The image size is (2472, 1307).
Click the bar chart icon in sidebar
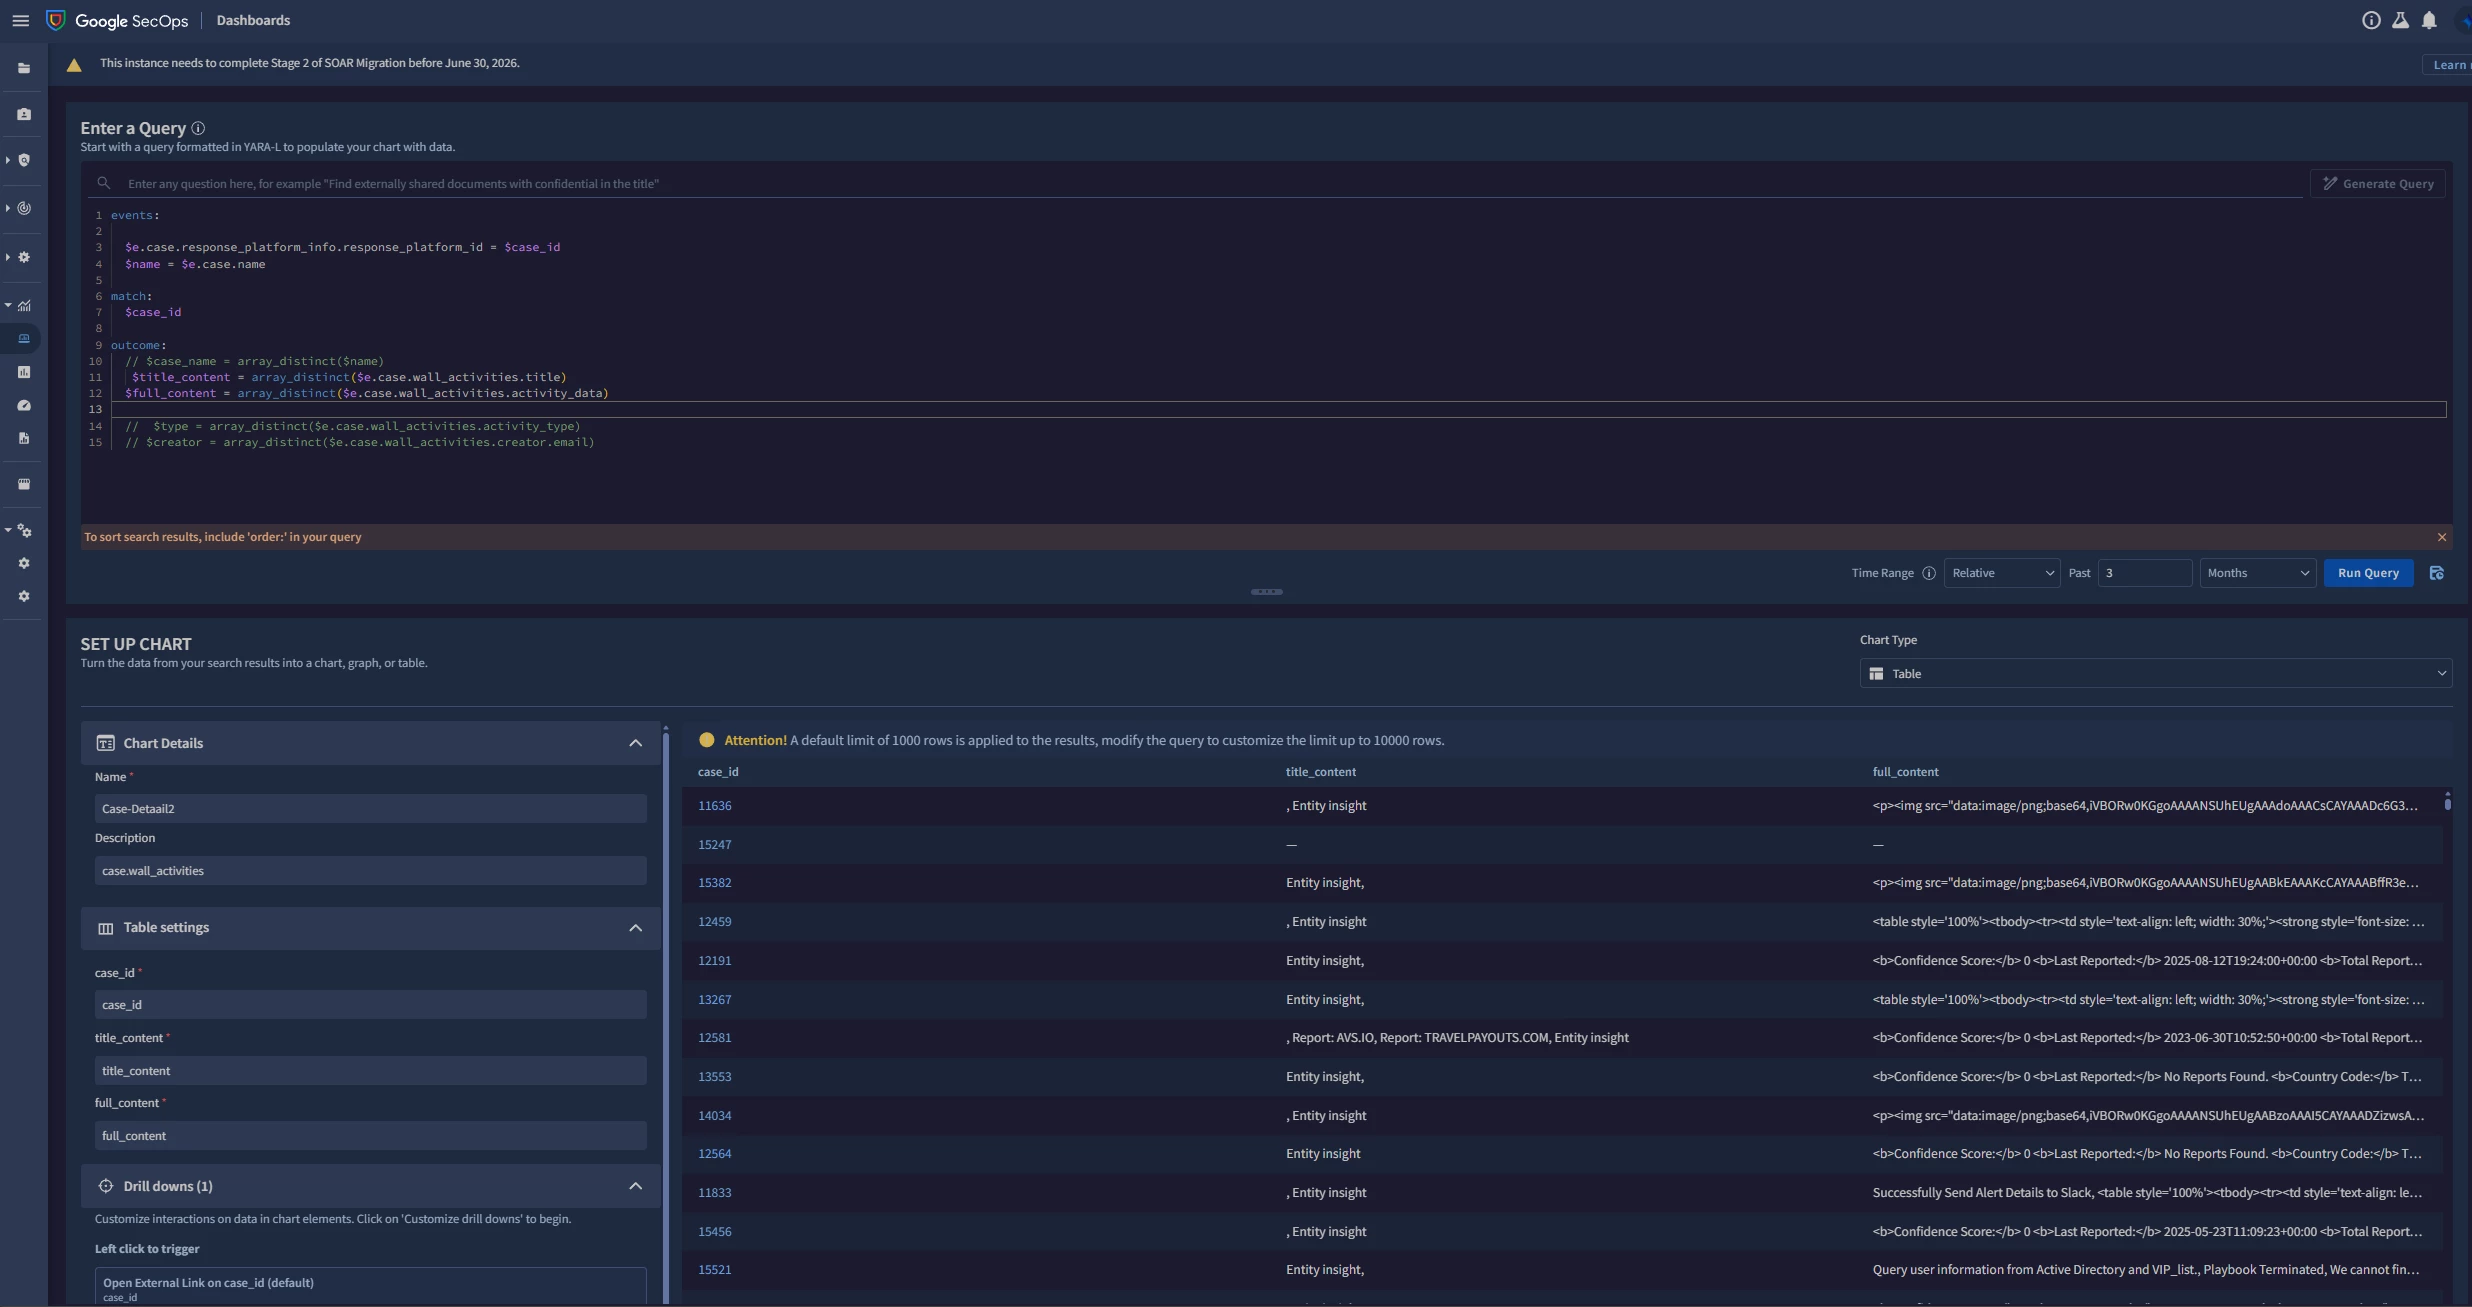24,372
